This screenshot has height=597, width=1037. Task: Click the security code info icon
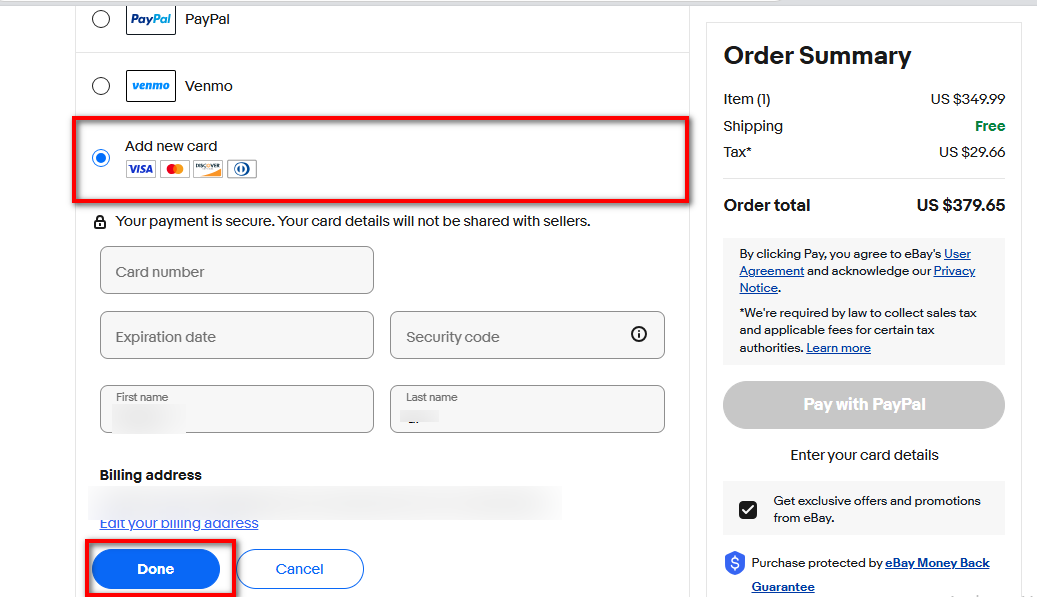click(x=639, y=335)
